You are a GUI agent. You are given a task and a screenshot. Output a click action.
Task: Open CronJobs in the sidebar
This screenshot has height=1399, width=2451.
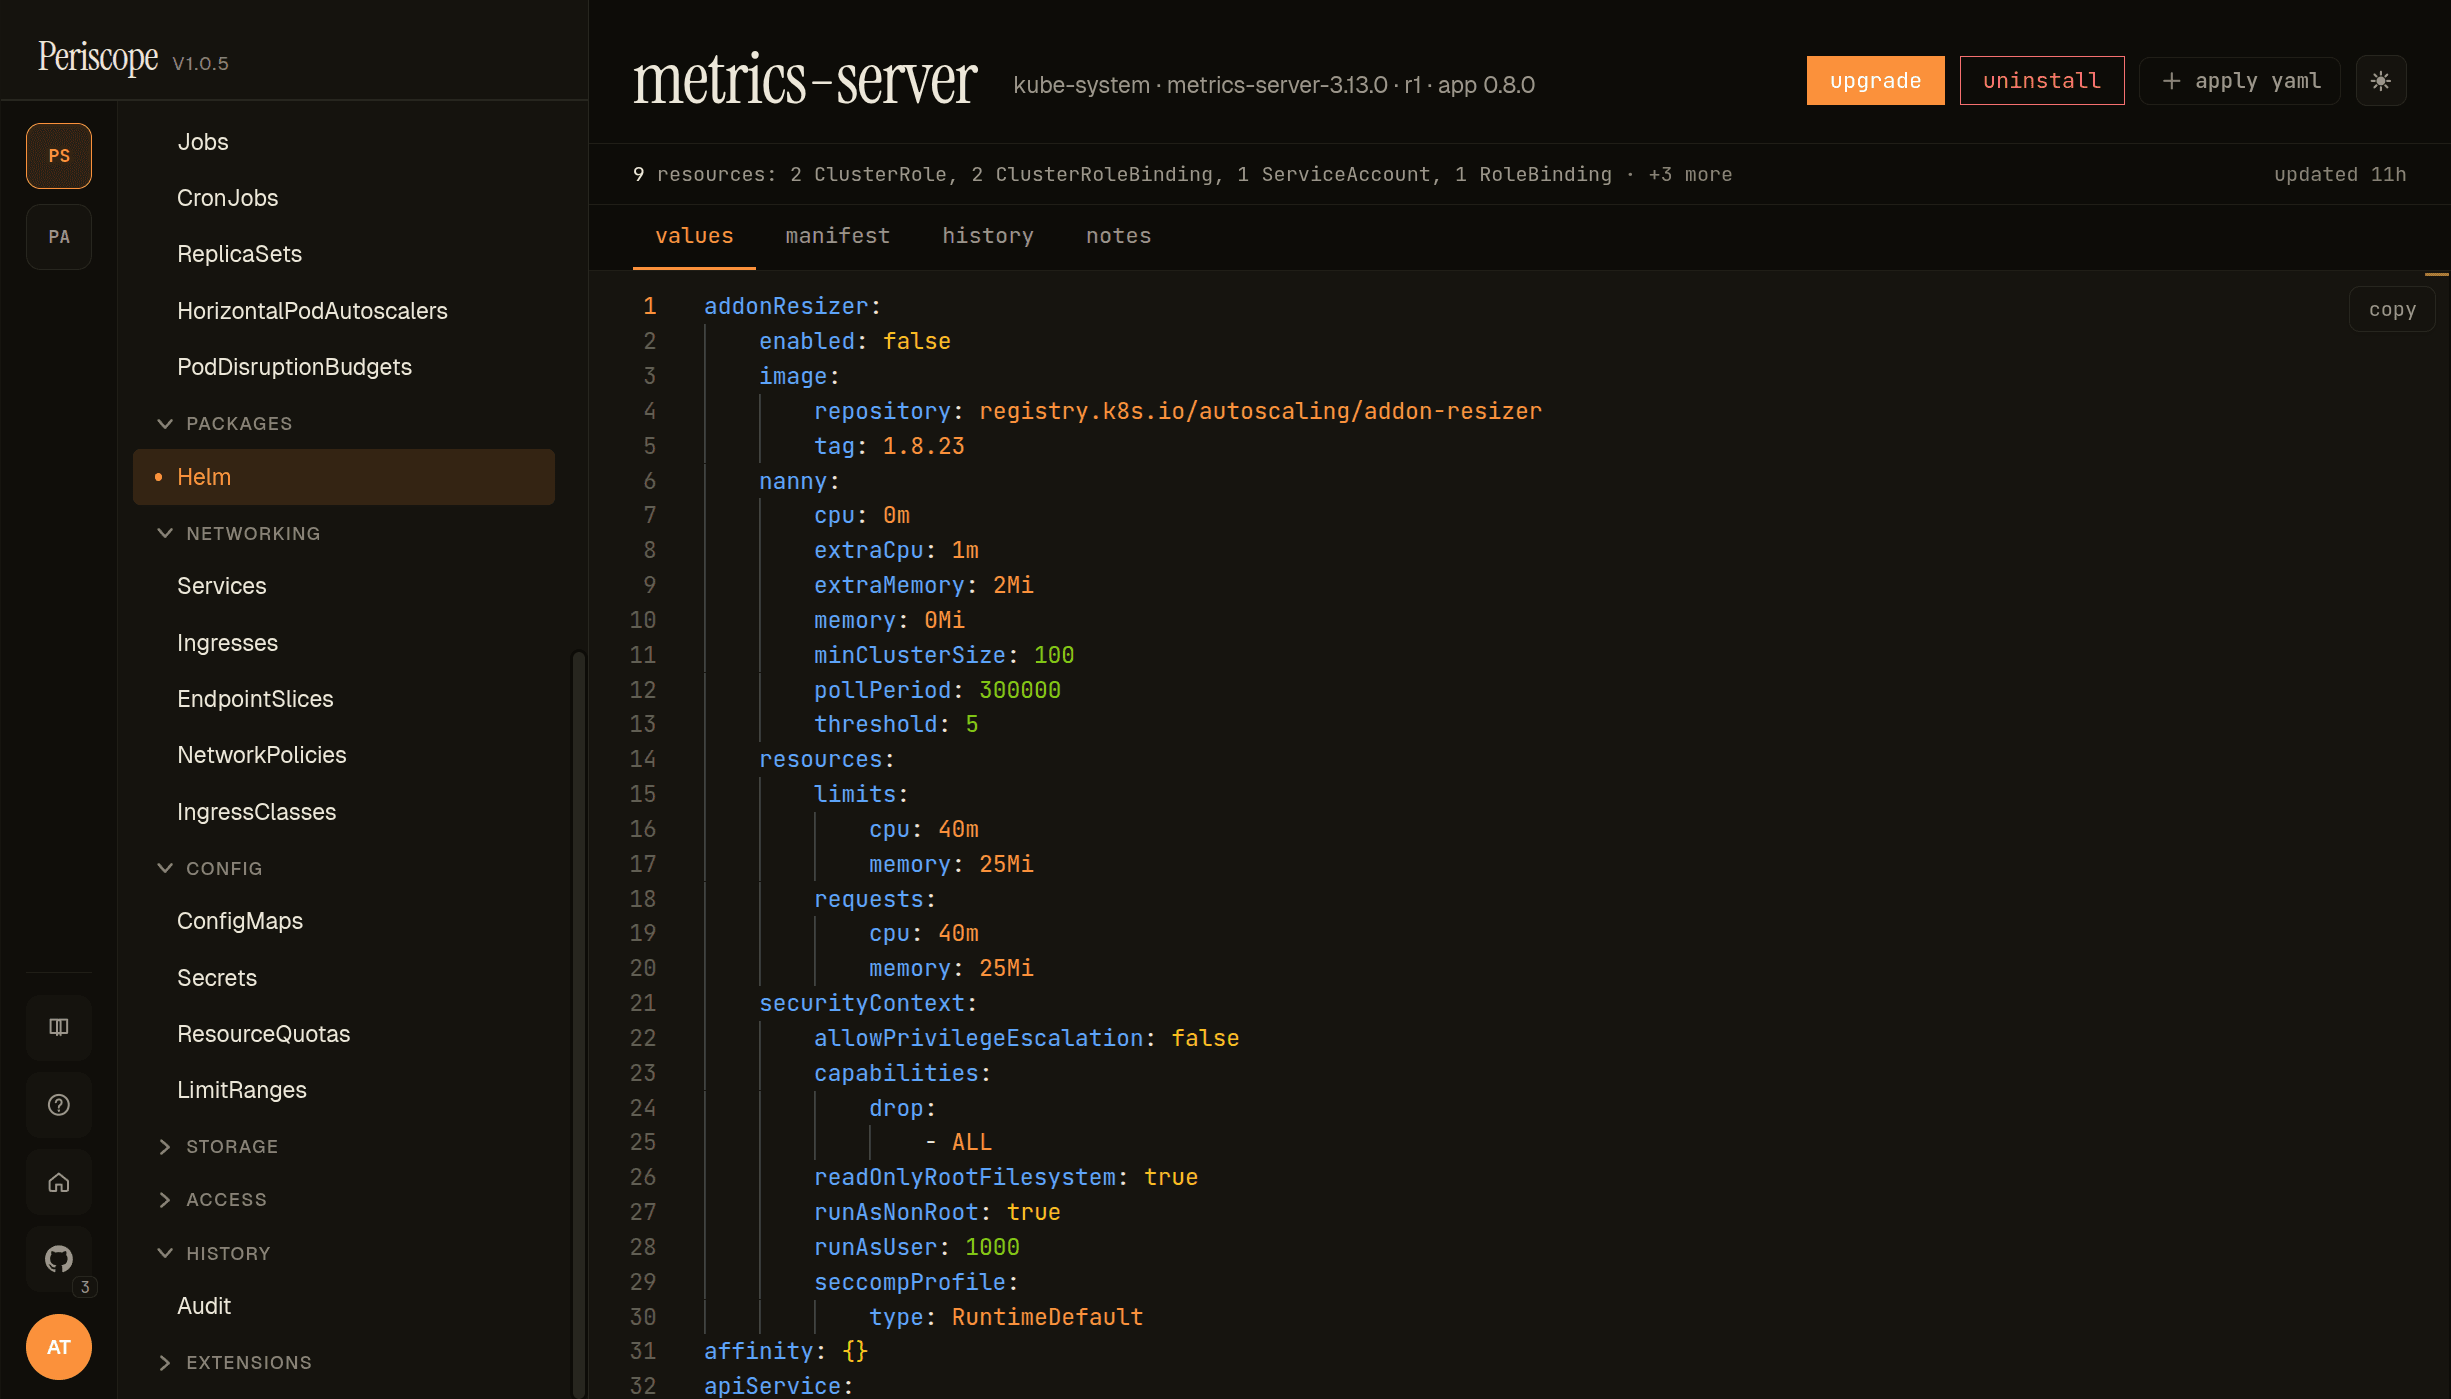click(343, 198)
